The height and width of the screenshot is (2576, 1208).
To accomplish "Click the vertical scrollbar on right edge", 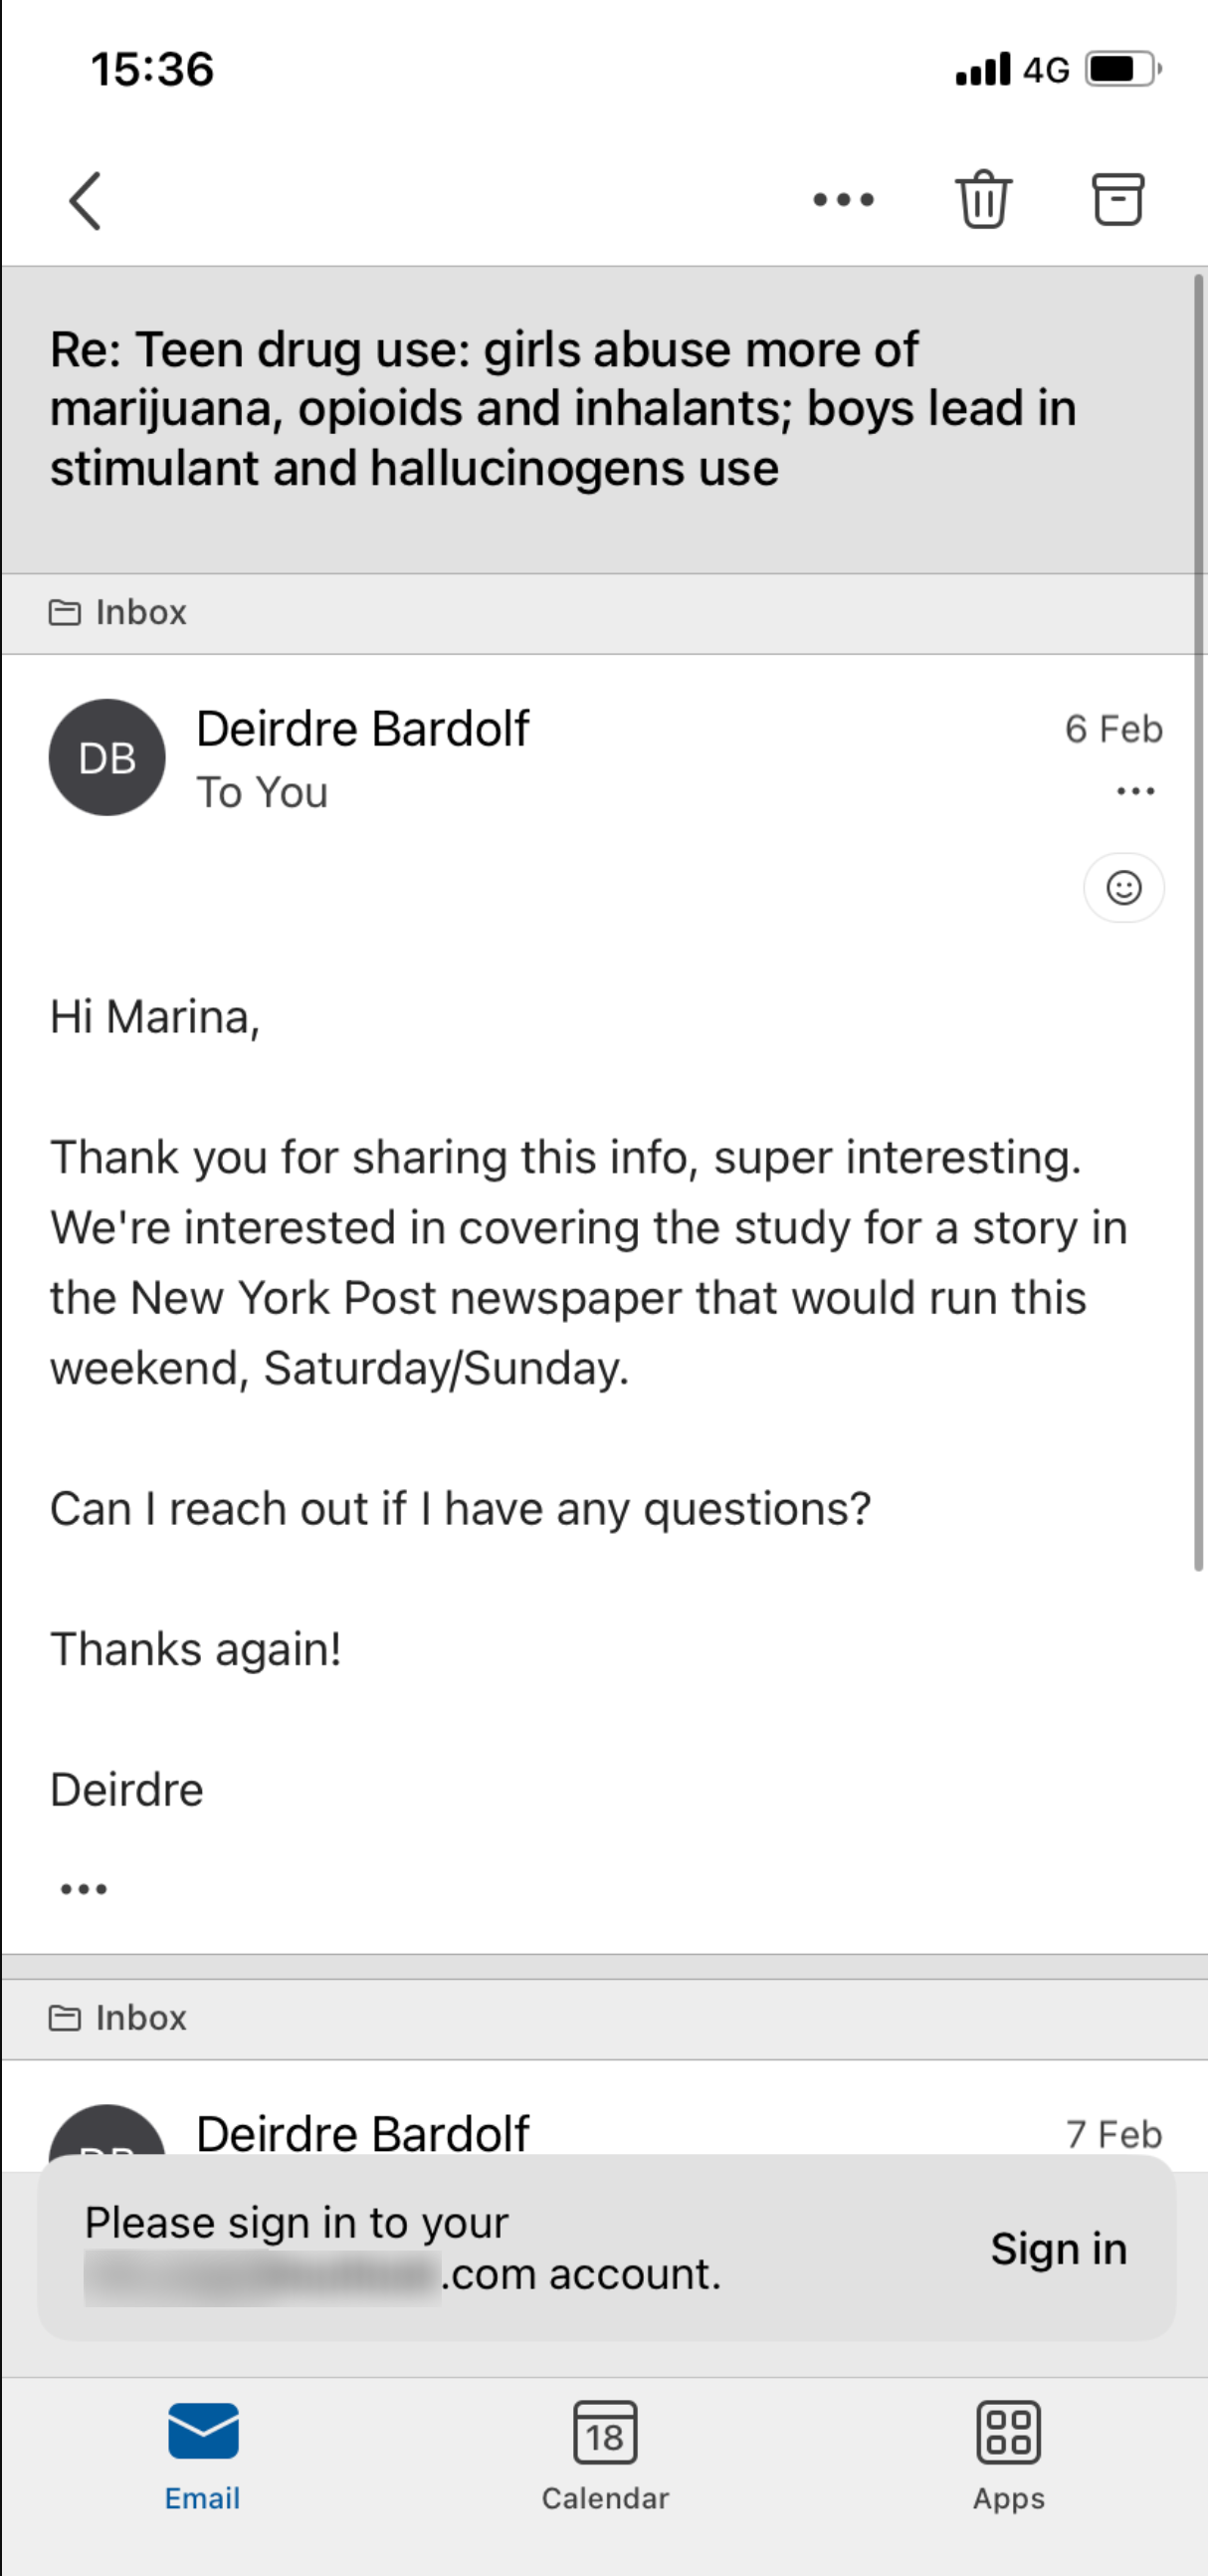I will (1198, 920).
